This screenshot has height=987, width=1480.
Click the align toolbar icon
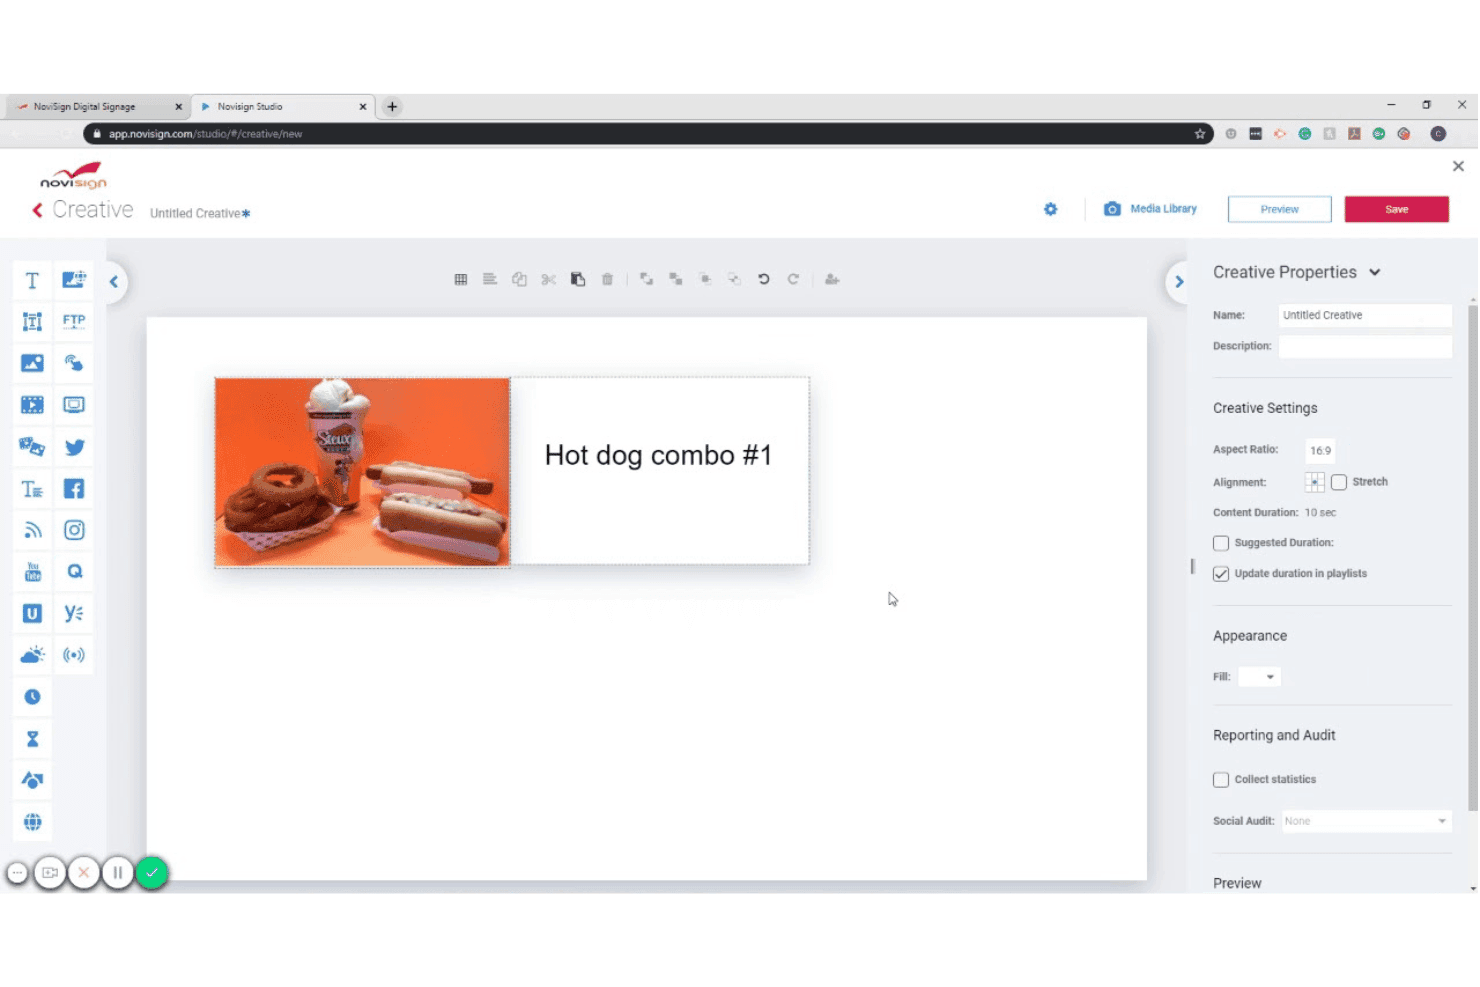(x=490, y=280)
